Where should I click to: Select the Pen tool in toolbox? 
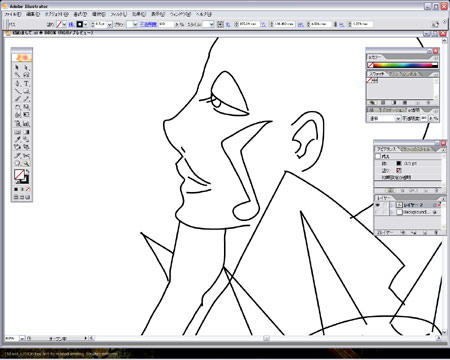[x=18, y=83]
